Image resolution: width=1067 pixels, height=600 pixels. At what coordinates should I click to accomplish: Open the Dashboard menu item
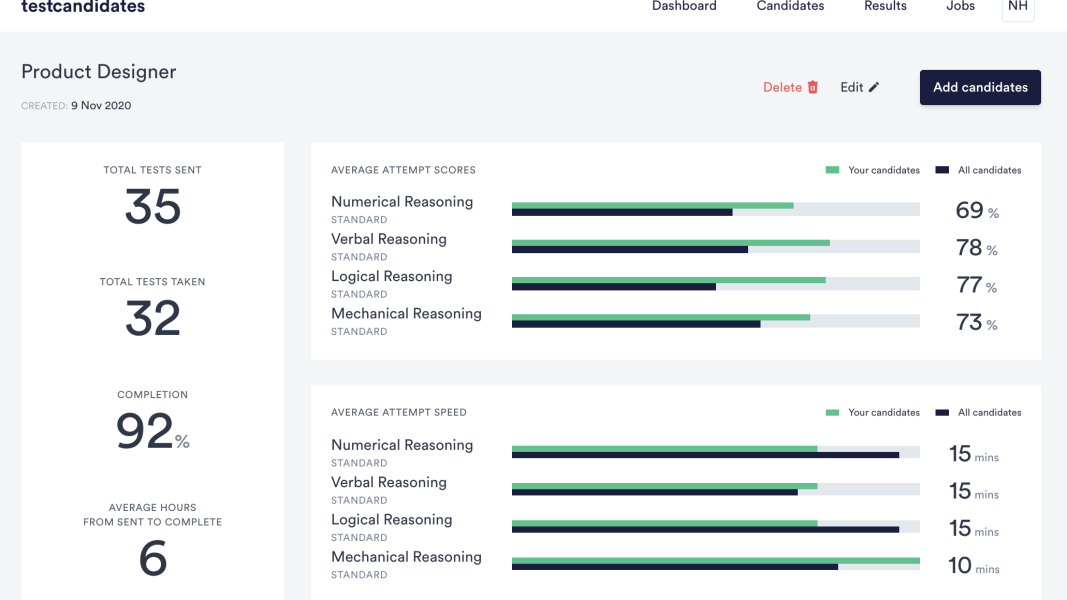coord(684,6)
